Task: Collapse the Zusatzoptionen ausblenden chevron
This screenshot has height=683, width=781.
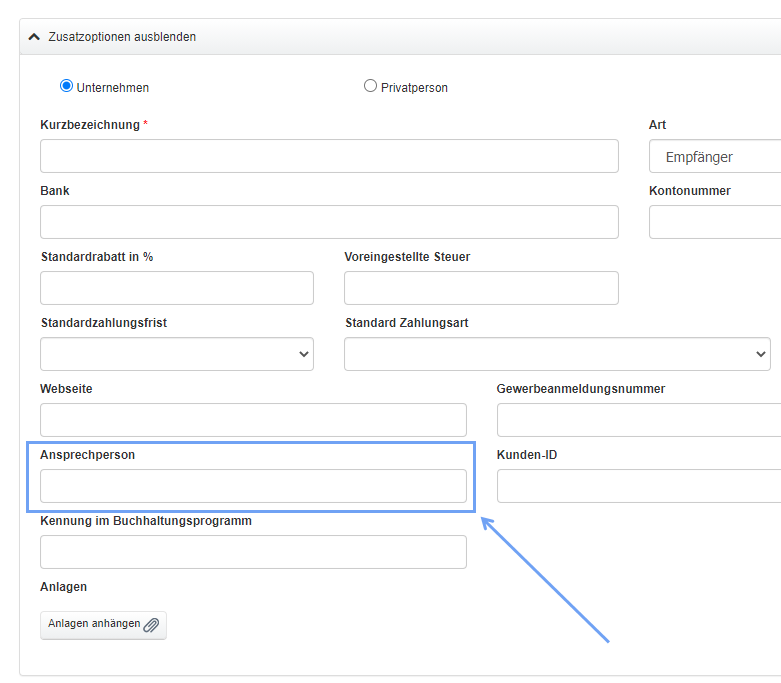Action: coord(34,37)
